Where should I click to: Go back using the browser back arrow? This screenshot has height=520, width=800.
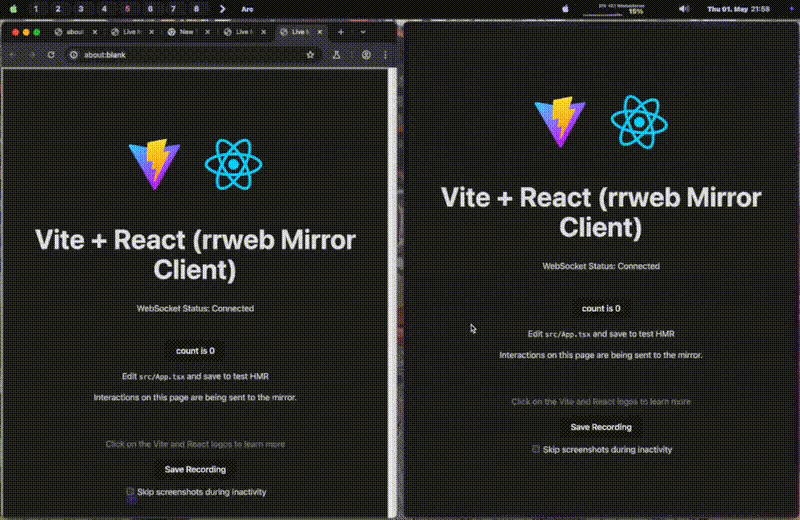[13, 55]
